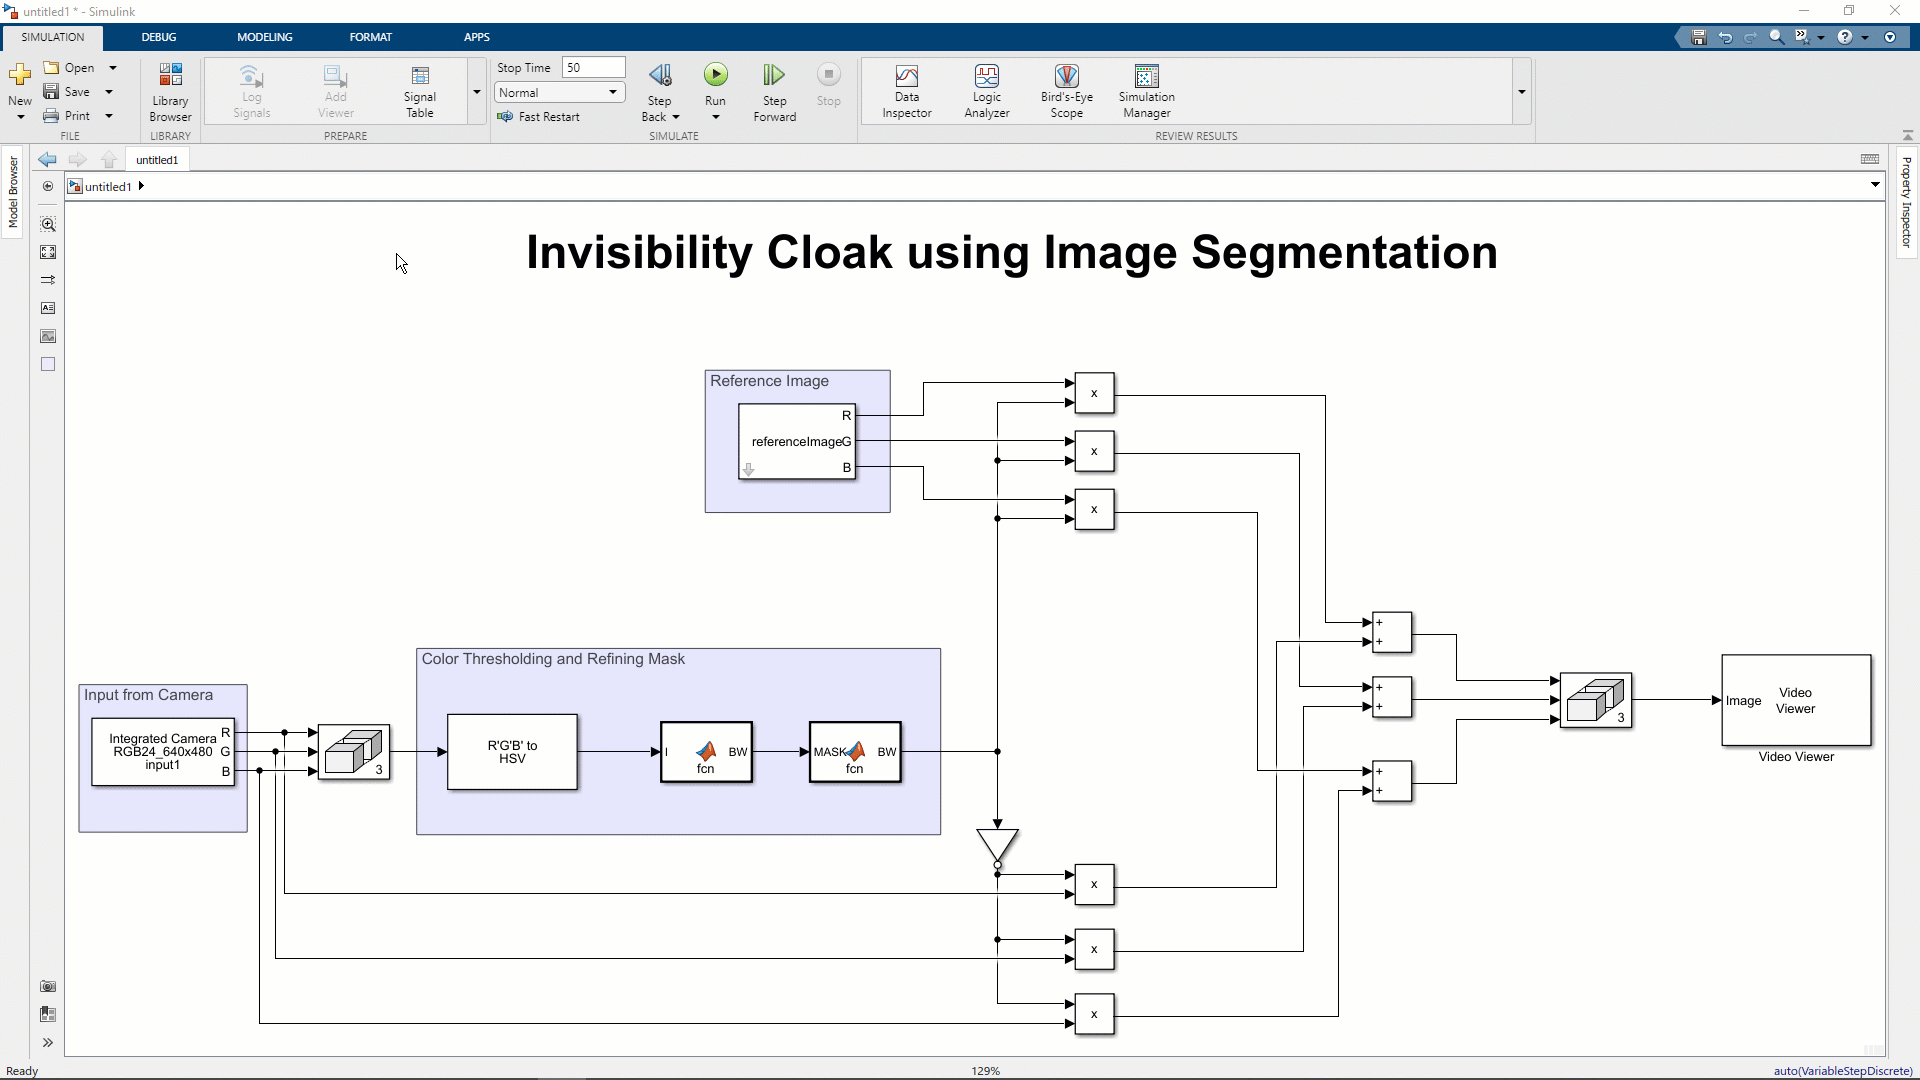The height and width of the screenshot is (1080, 1920).
Task: Click the Run simulation button
Action: pyautogui.click(x=715, y=76)
